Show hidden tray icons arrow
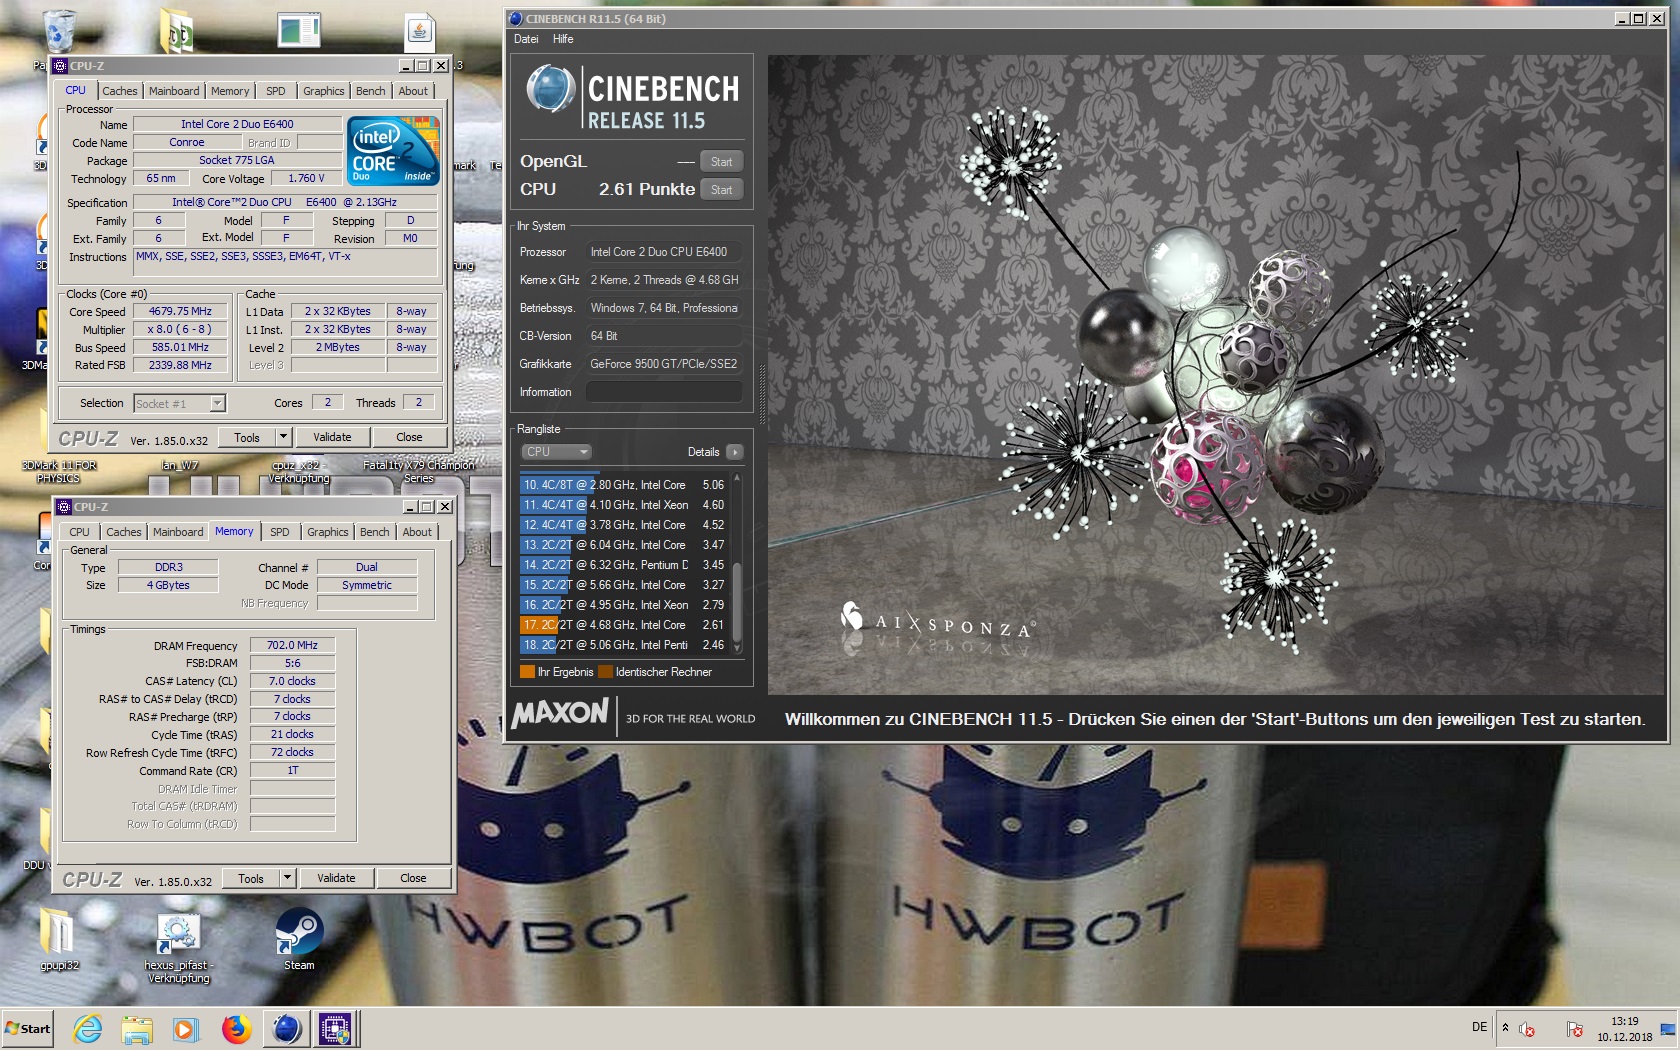Screen dimensions: 1680x1050 (1505, 1028)
